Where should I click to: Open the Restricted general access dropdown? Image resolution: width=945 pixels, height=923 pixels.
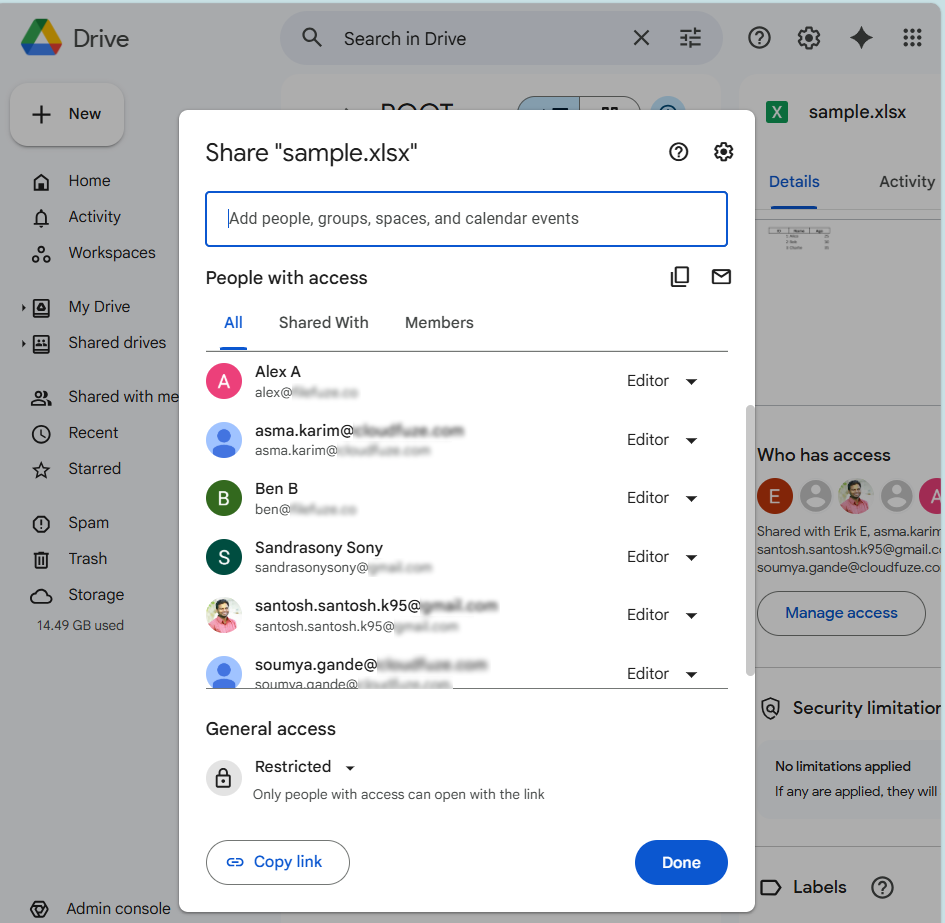coord(305,766)
